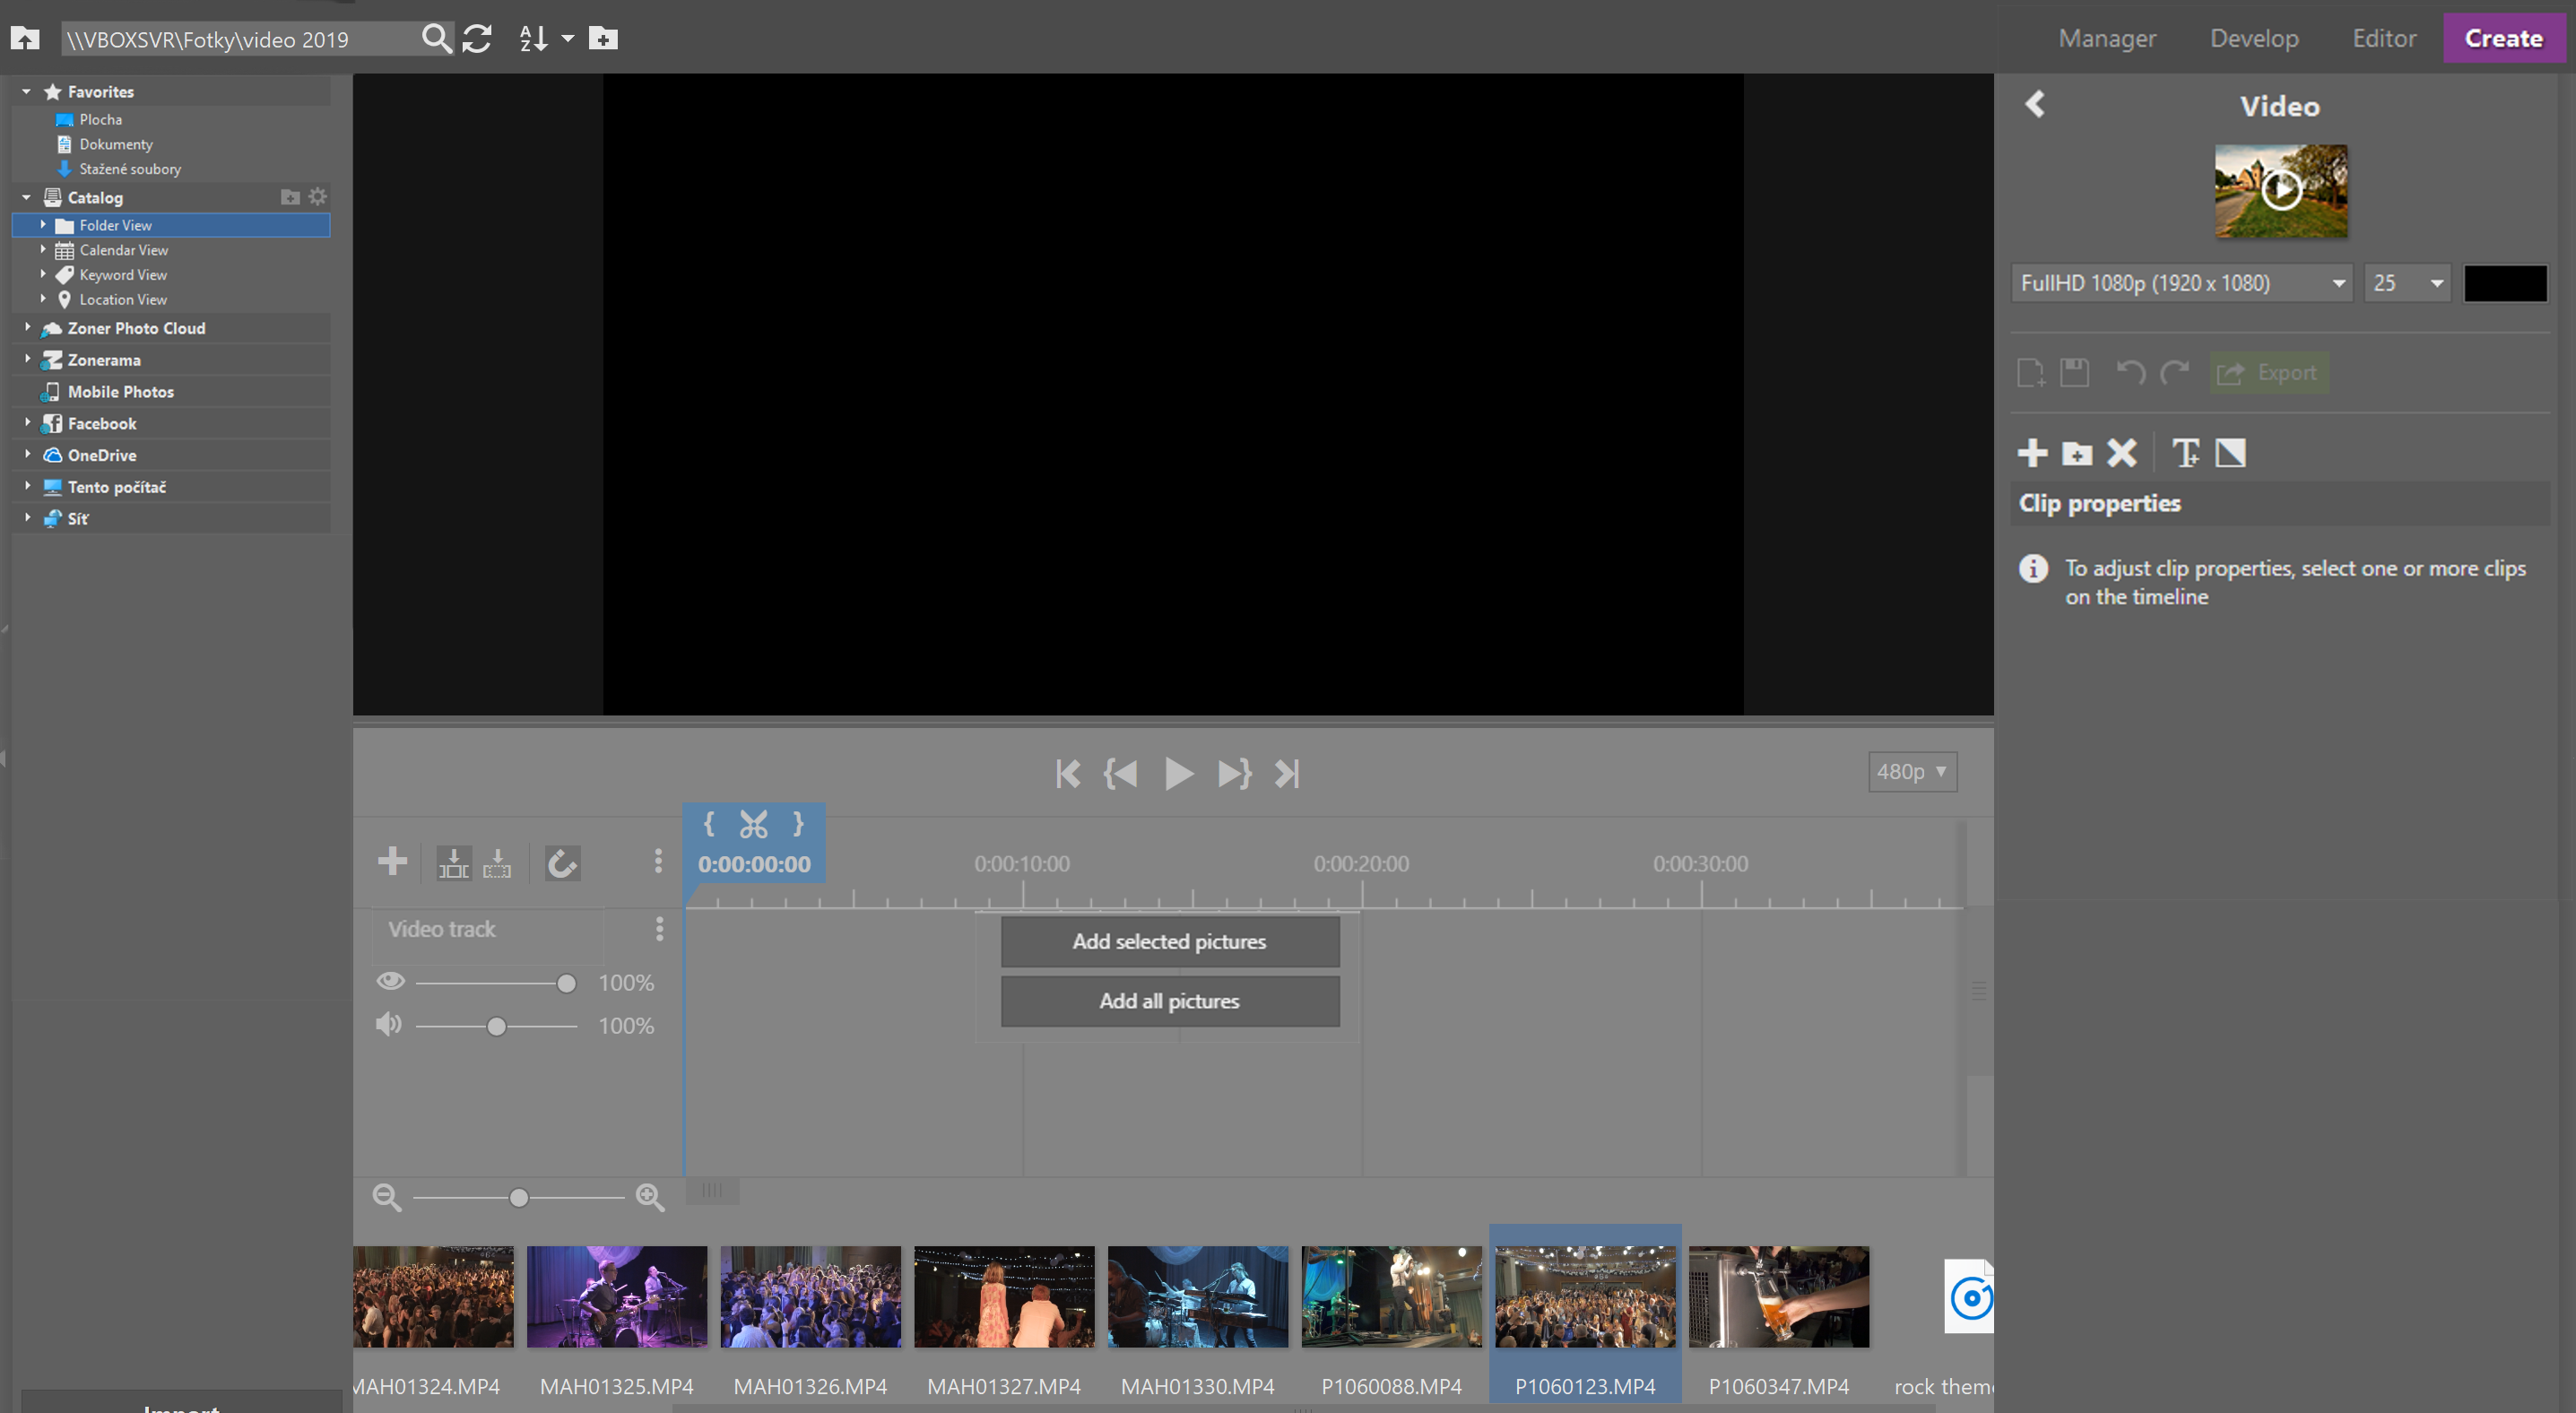
Task: Add a transition with the diagonal square icon
Action: [x=2230, y=453]
